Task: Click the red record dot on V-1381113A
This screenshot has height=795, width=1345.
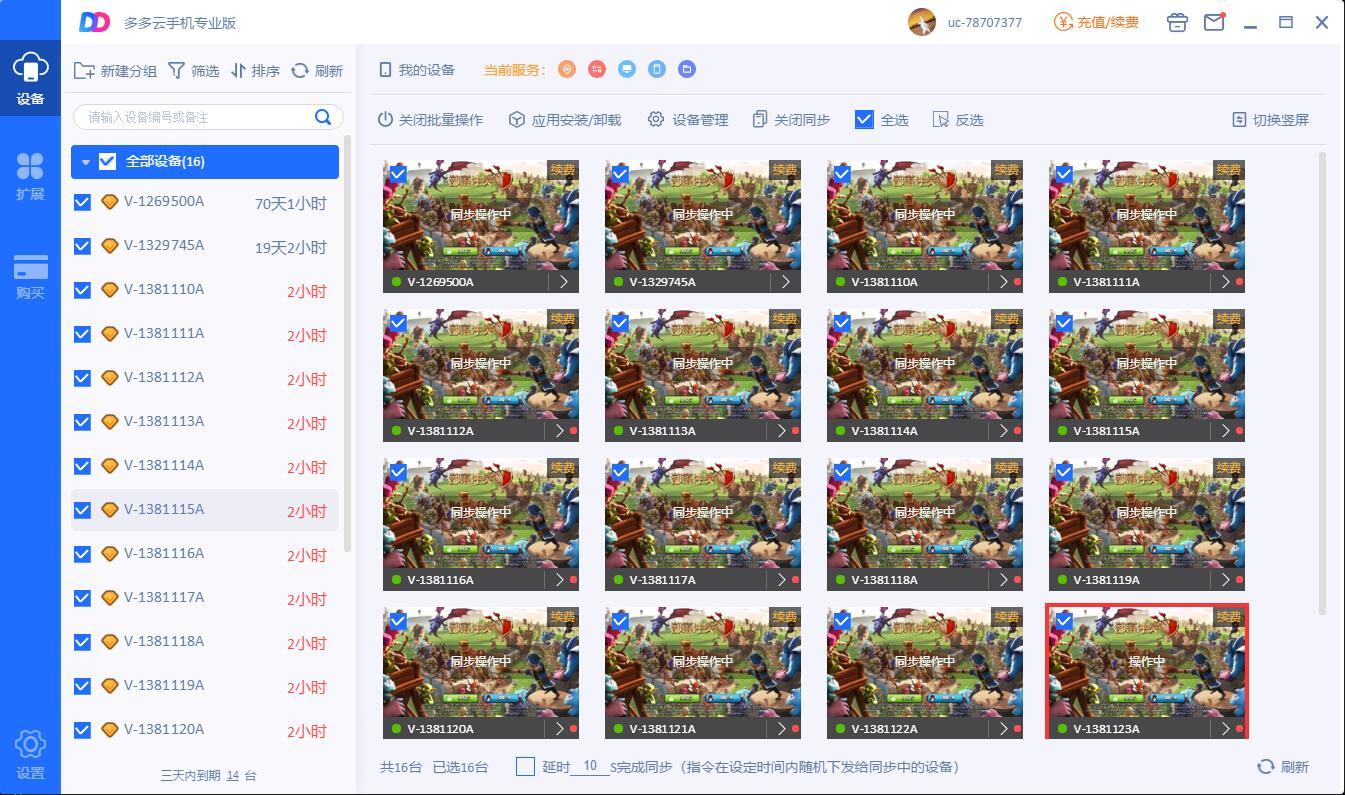Action: tap(796, 431)
